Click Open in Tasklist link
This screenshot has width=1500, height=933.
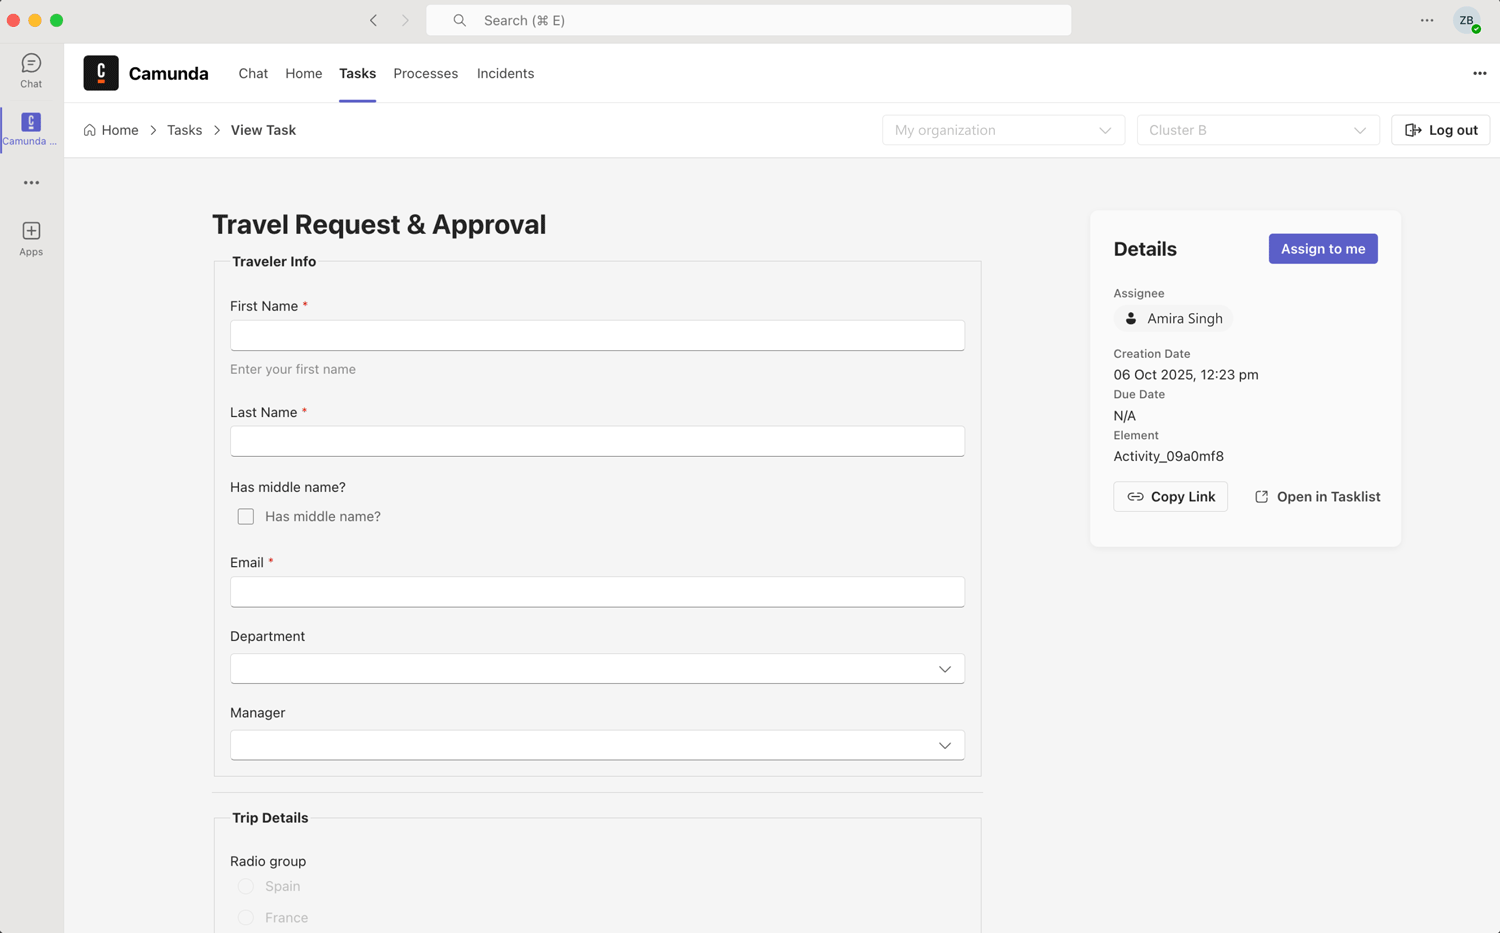(x=1317, y=497)
